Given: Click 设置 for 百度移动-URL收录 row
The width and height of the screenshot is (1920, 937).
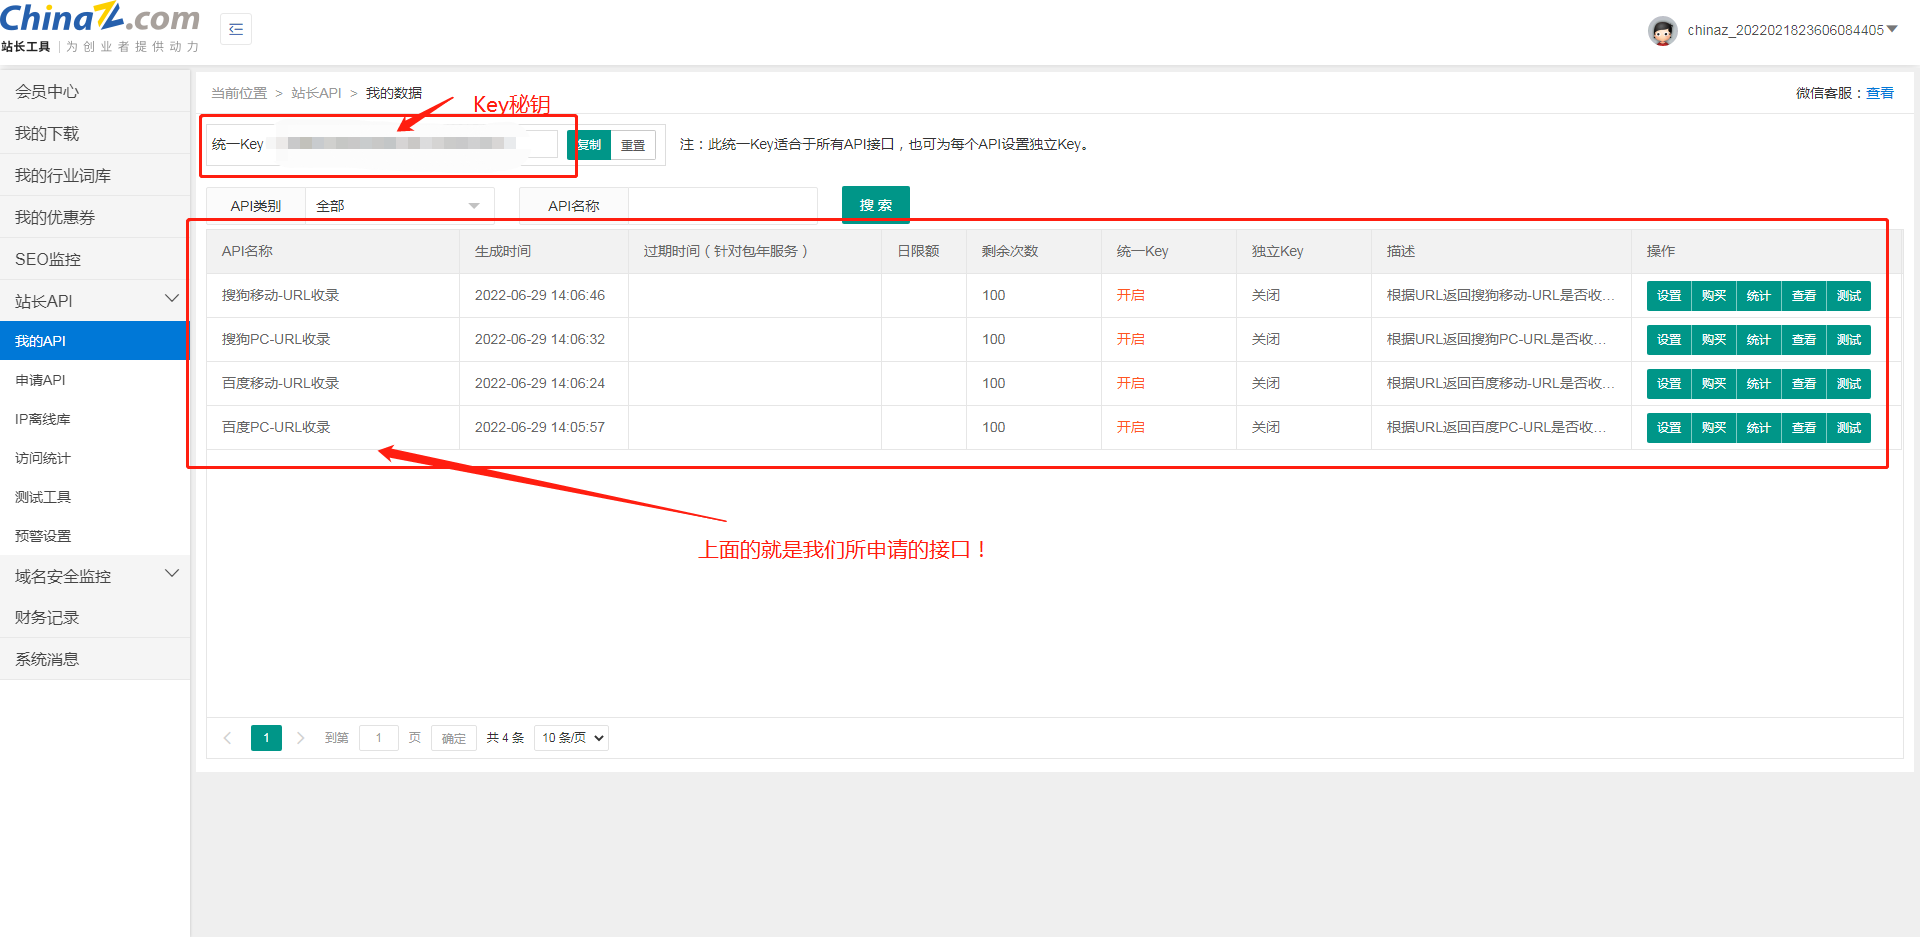Looking at the screenshot, I should [x=1669, y=384].
